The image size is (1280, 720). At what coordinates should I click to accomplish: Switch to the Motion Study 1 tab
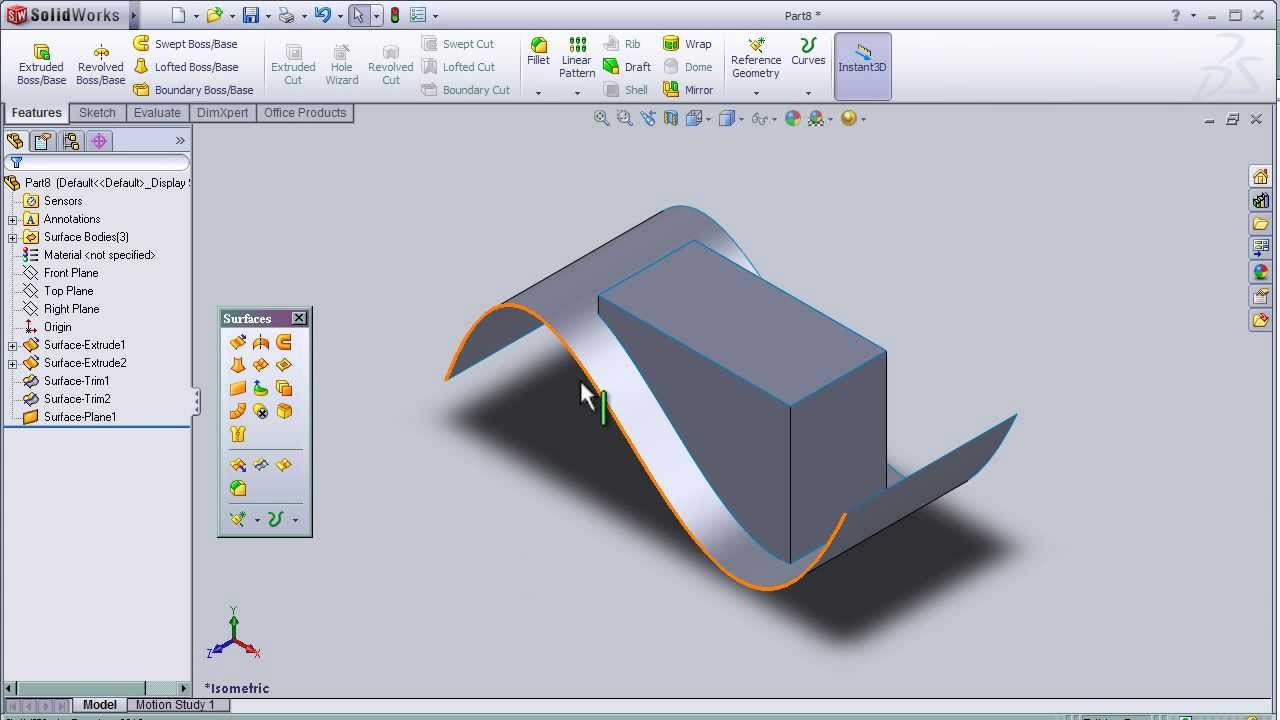tap(175, 705)
